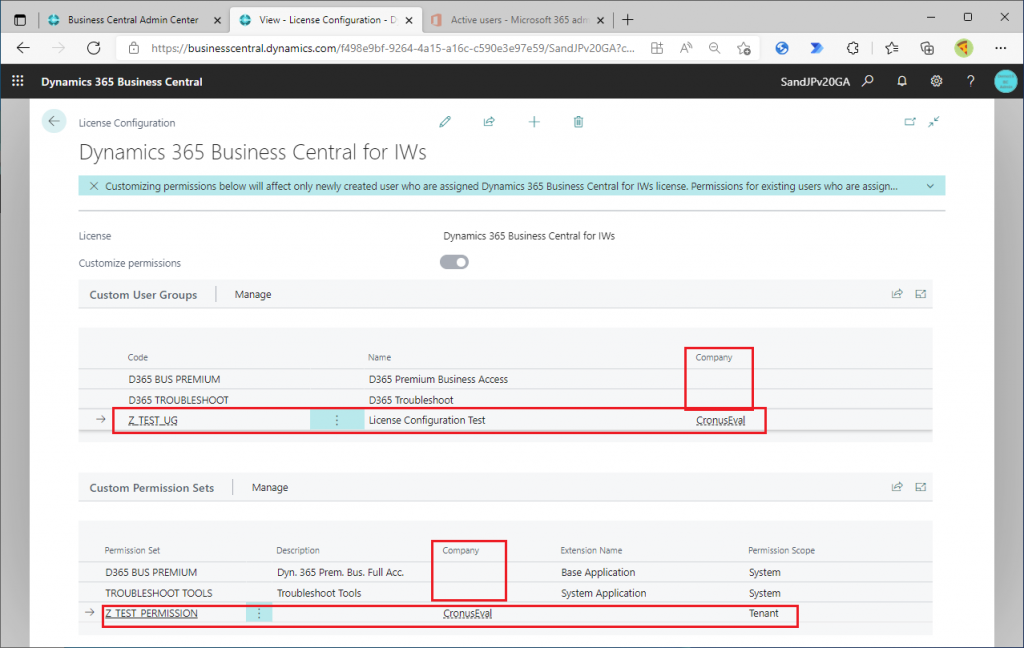Select the D365 BUS PREMIUM permission set
This screenshot has width=1024, height=648.
point(151,572)
